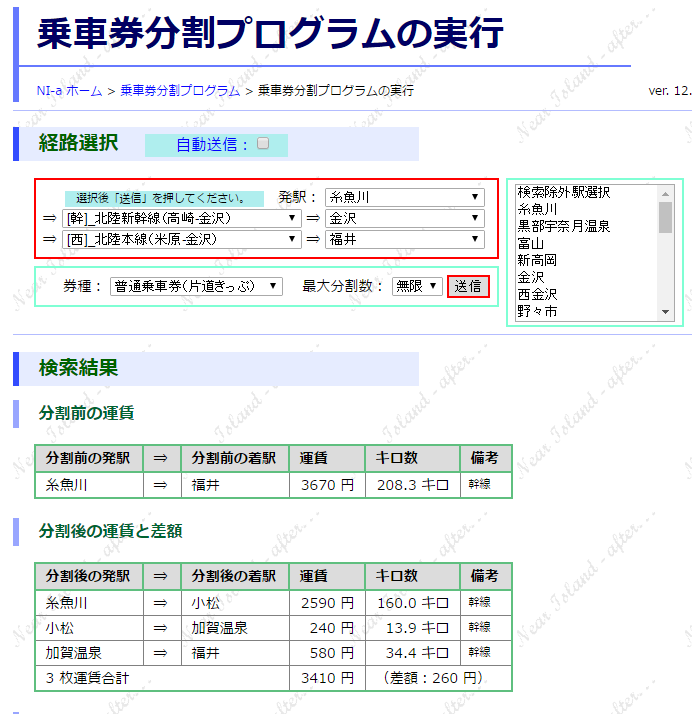Open the 最大分割数 無限 dropdown
692x714 pixels.
pos(417,286)
